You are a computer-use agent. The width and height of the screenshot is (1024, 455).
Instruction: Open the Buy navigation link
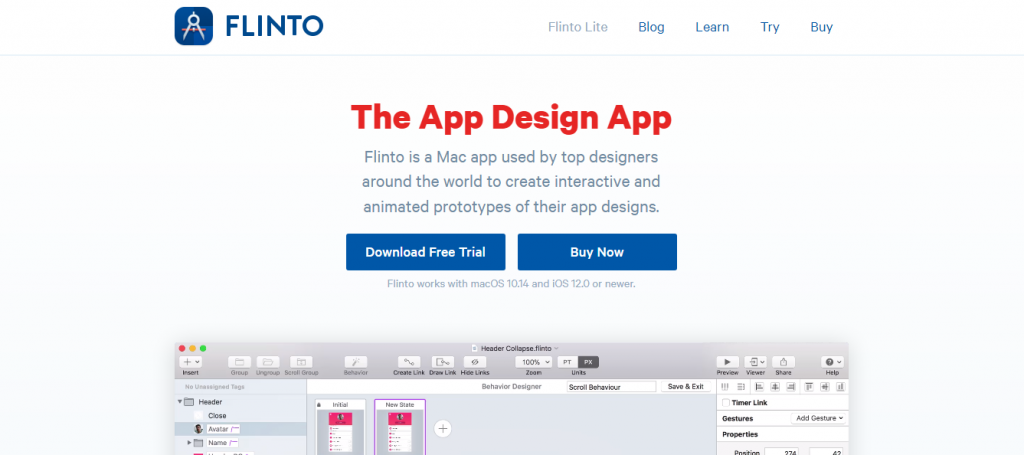822,27
